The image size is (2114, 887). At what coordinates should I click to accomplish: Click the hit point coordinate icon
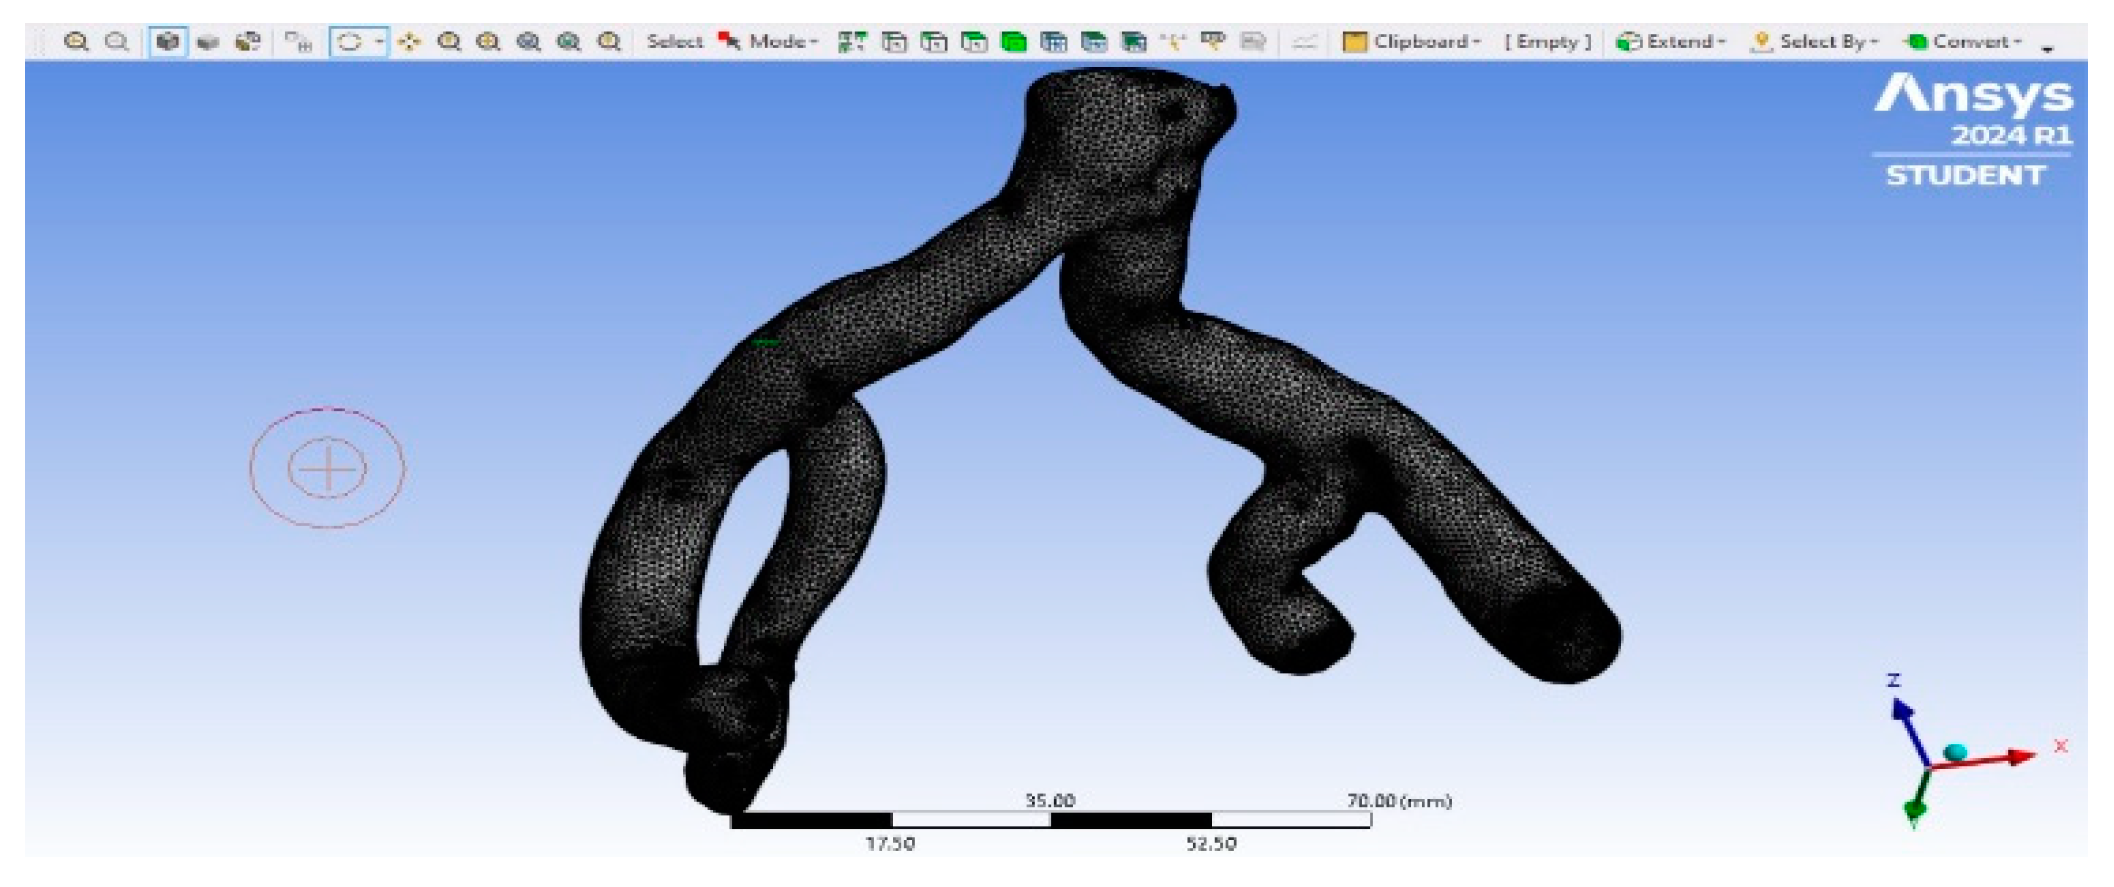point(1173,42)
